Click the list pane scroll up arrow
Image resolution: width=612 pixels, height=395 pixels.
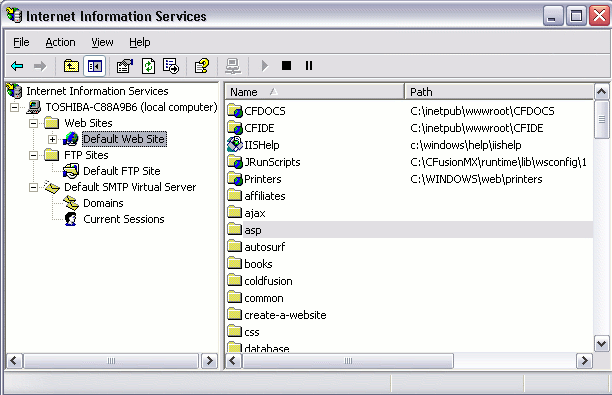[601, 92]
